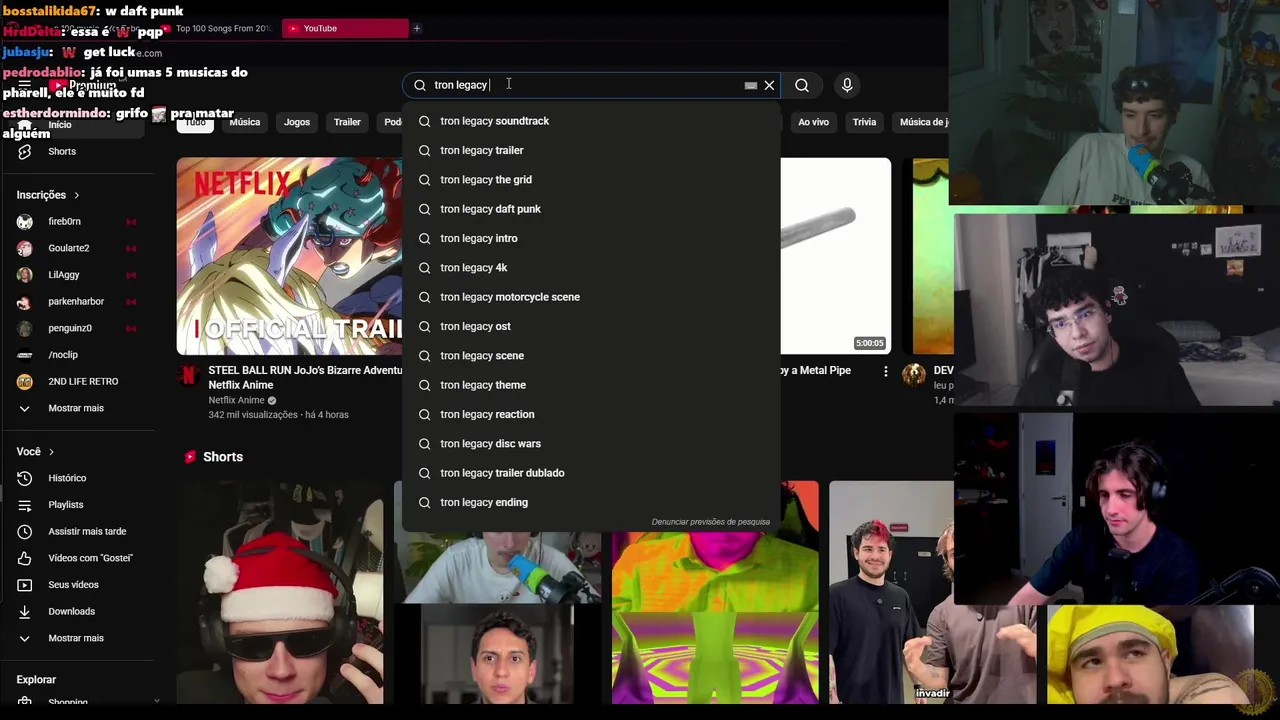
Task: Choose suggestion tron legacy reaction
Action: point(591,414)
